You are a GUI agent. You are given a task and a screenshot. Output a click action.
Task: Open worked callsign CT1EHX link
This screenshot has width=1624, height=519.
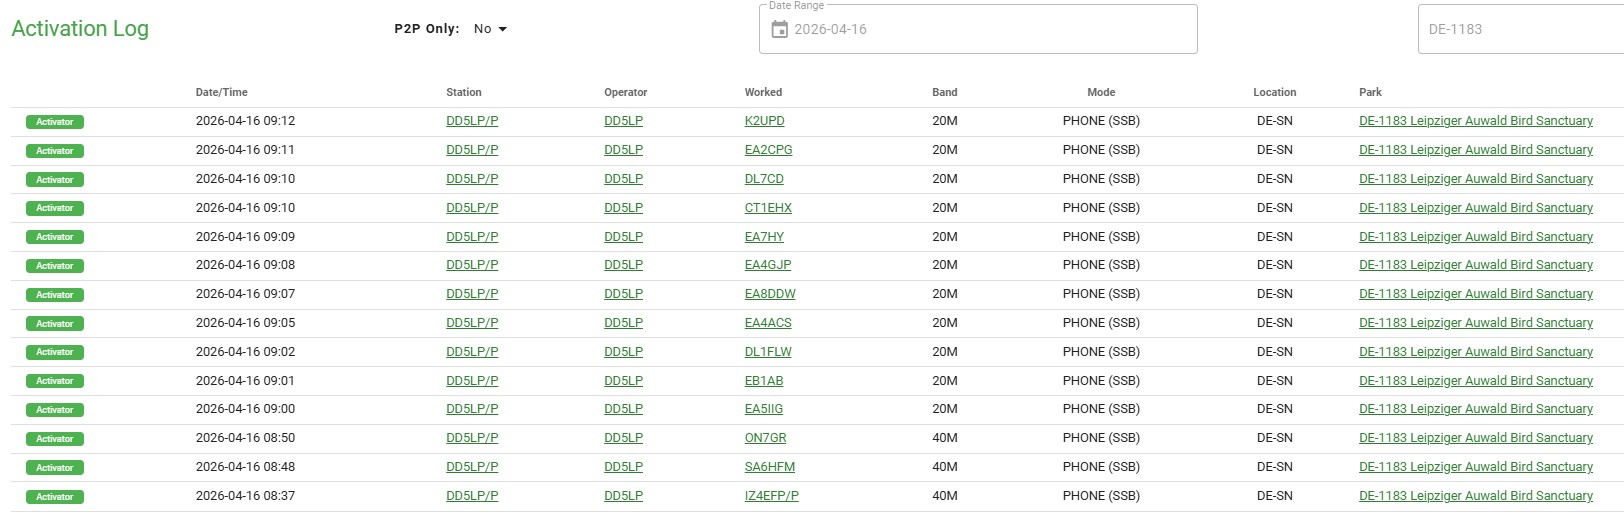point(768,208)
